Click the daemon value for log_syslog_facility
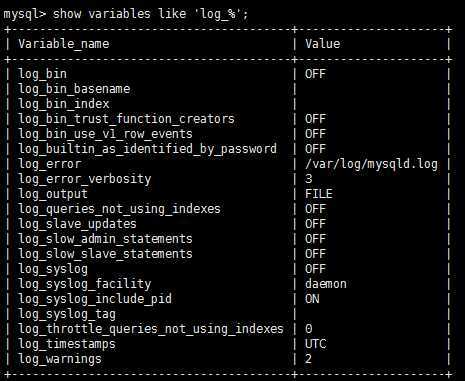This screenshot has width=465, height=381. coord(326,284)
